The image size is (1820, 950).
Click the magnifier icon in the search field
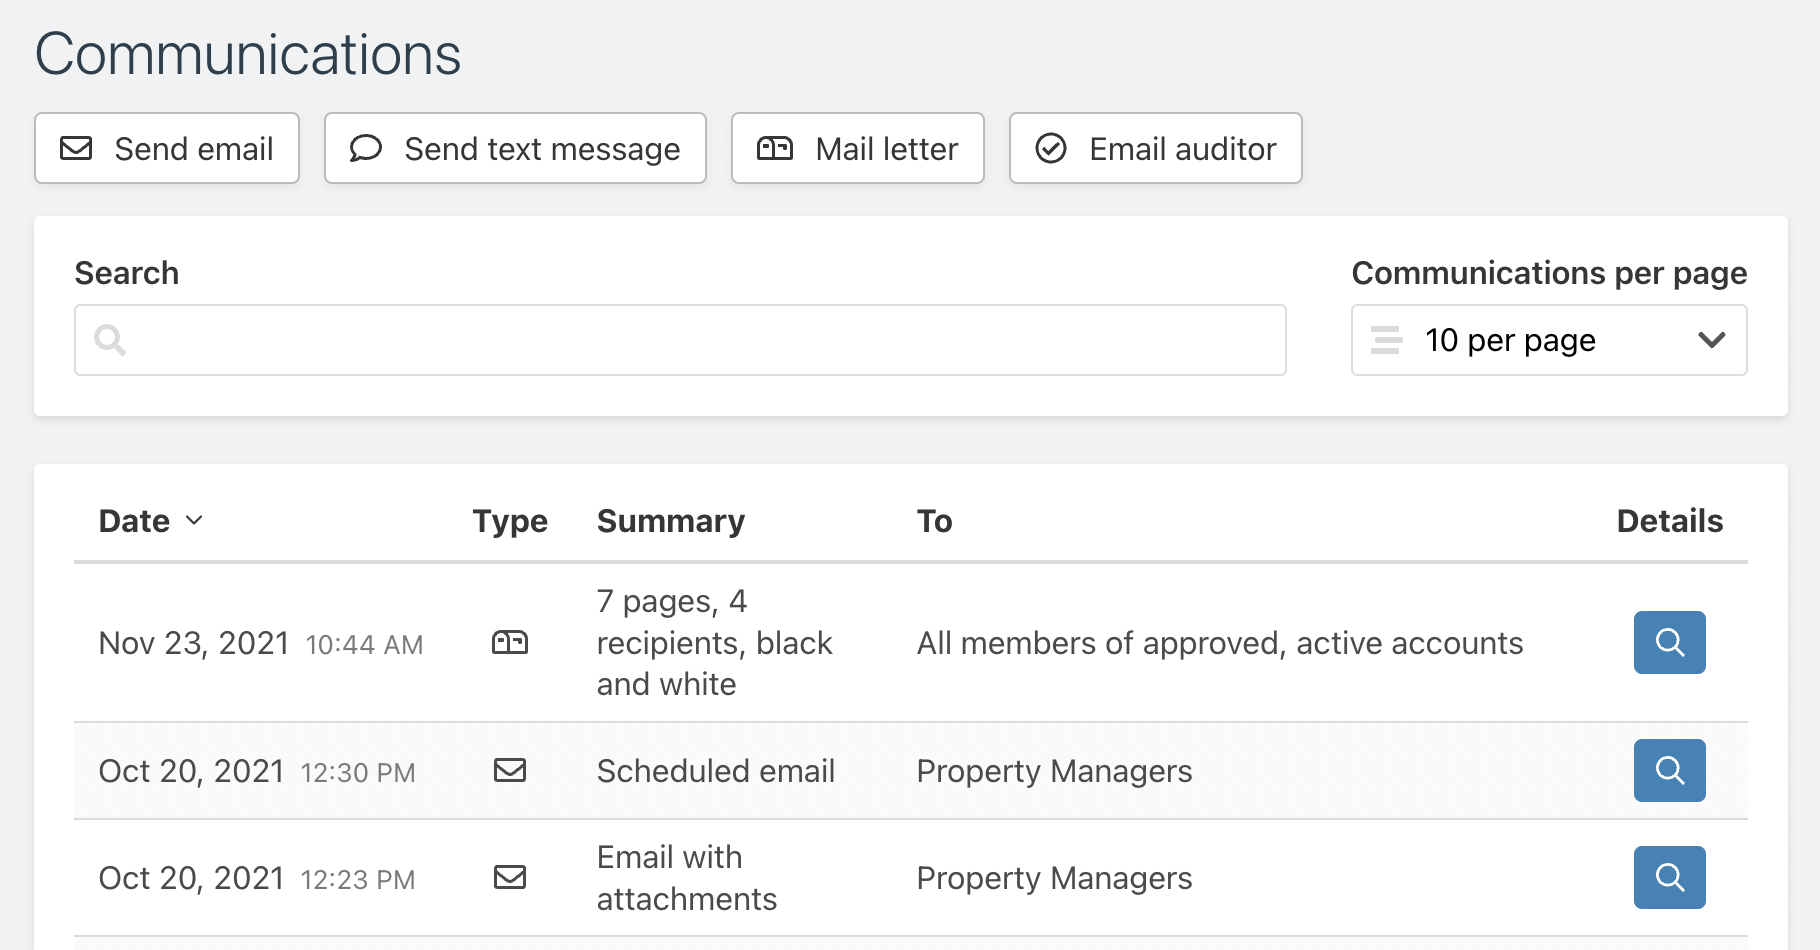coord(111,340)
